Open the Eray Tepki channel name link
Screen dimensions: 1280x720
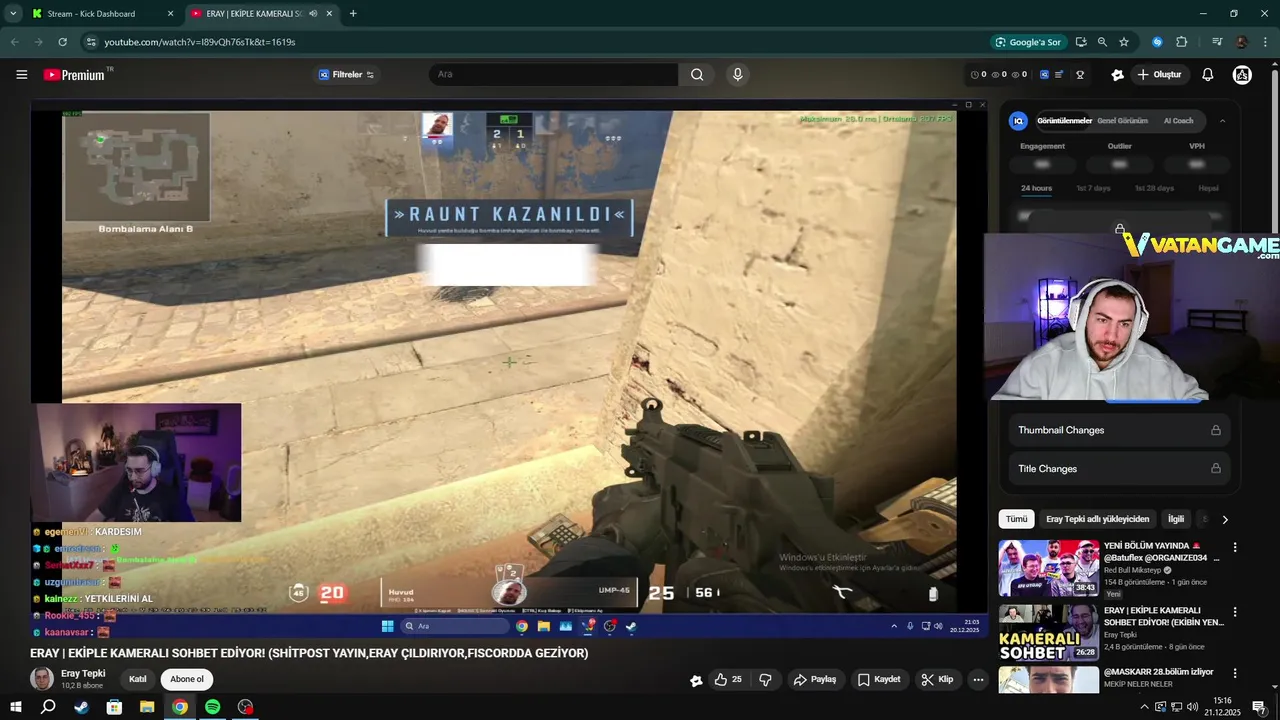pos(83,673)
